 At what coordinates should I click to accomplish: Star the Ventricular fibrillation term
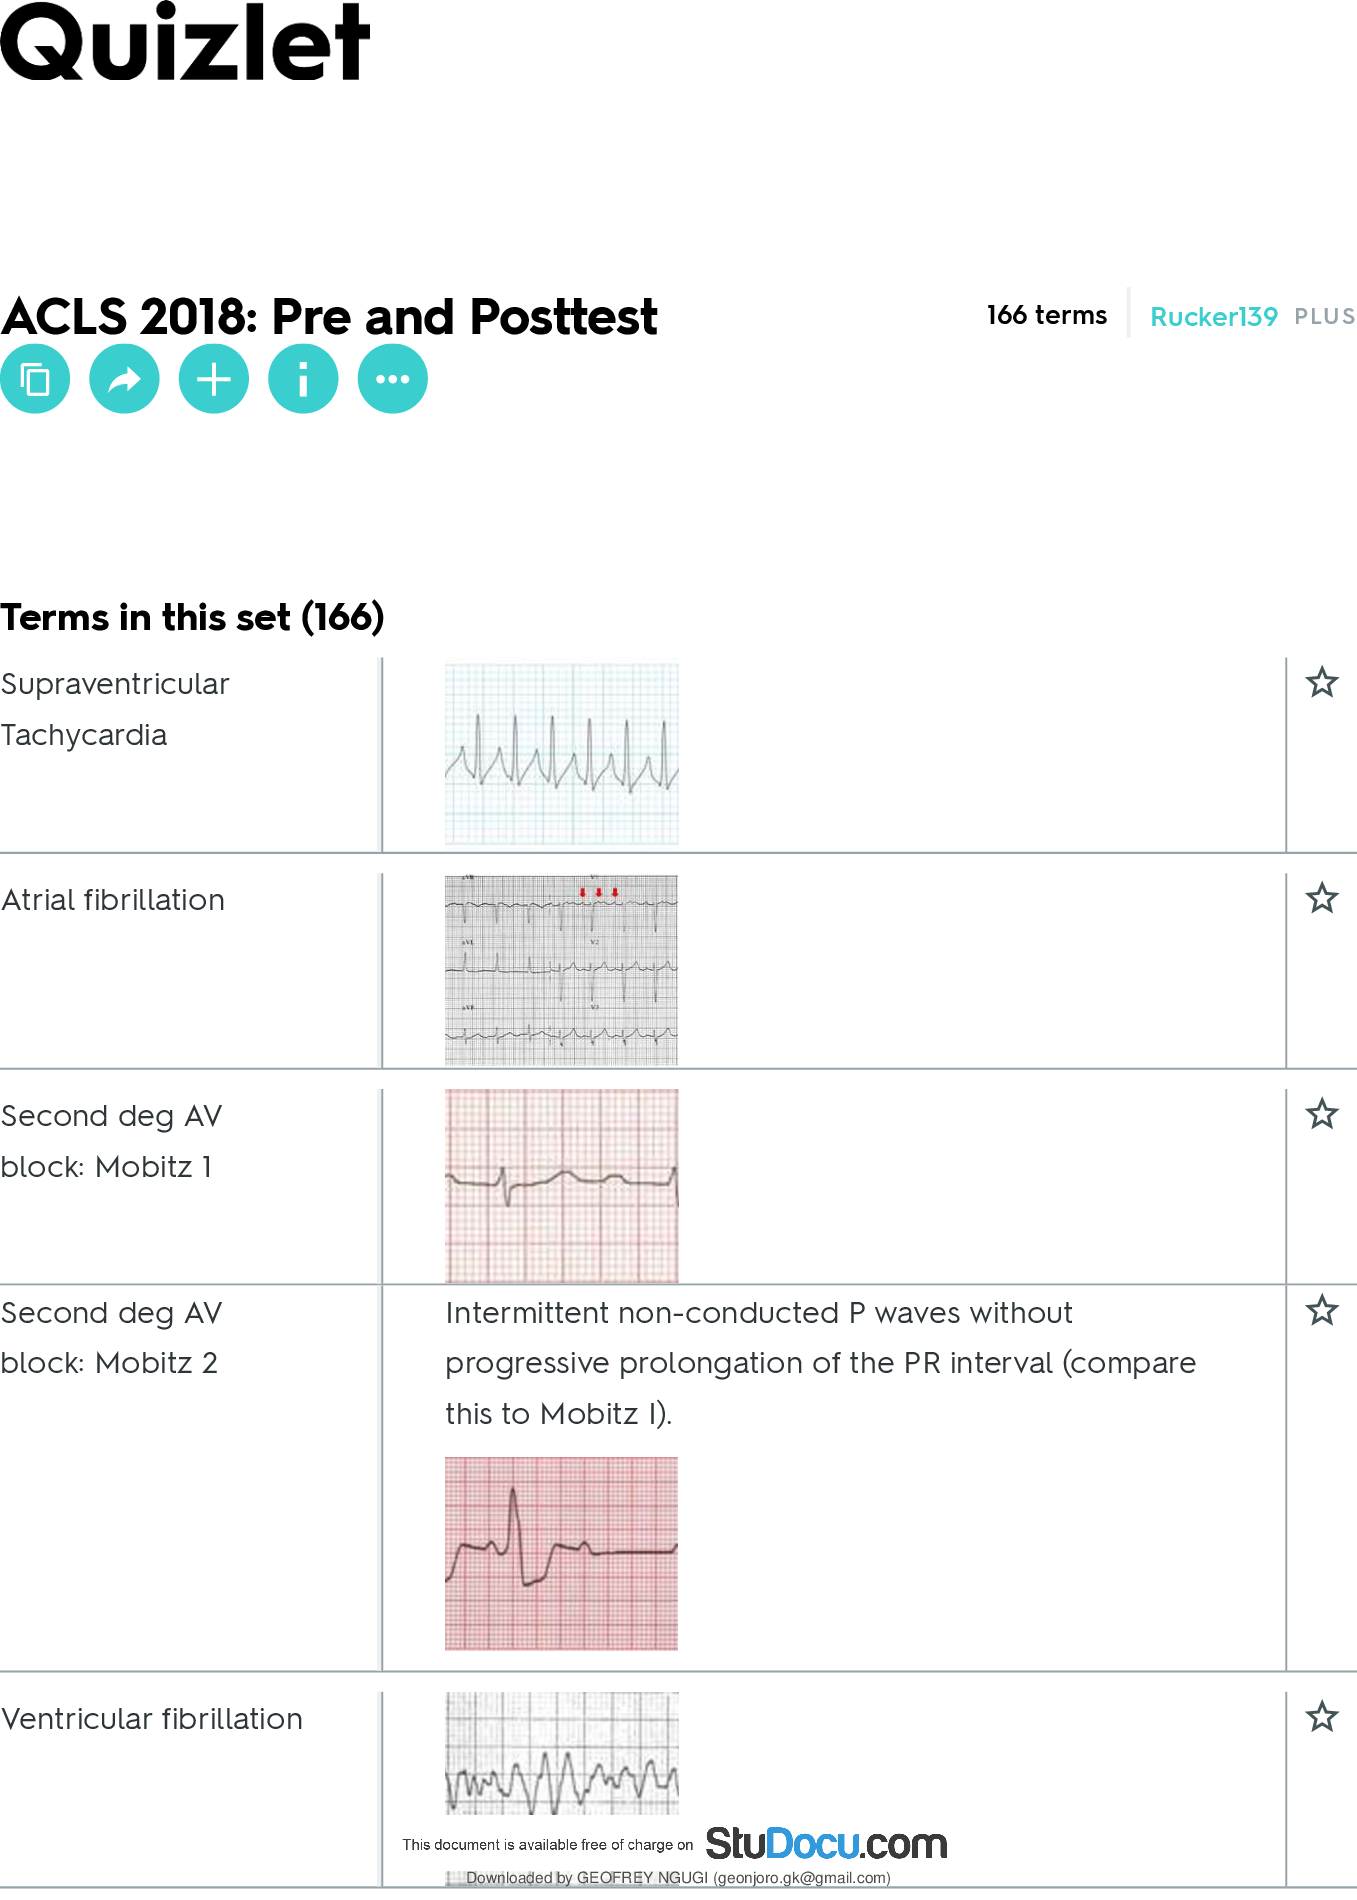click(1322, 1717)
